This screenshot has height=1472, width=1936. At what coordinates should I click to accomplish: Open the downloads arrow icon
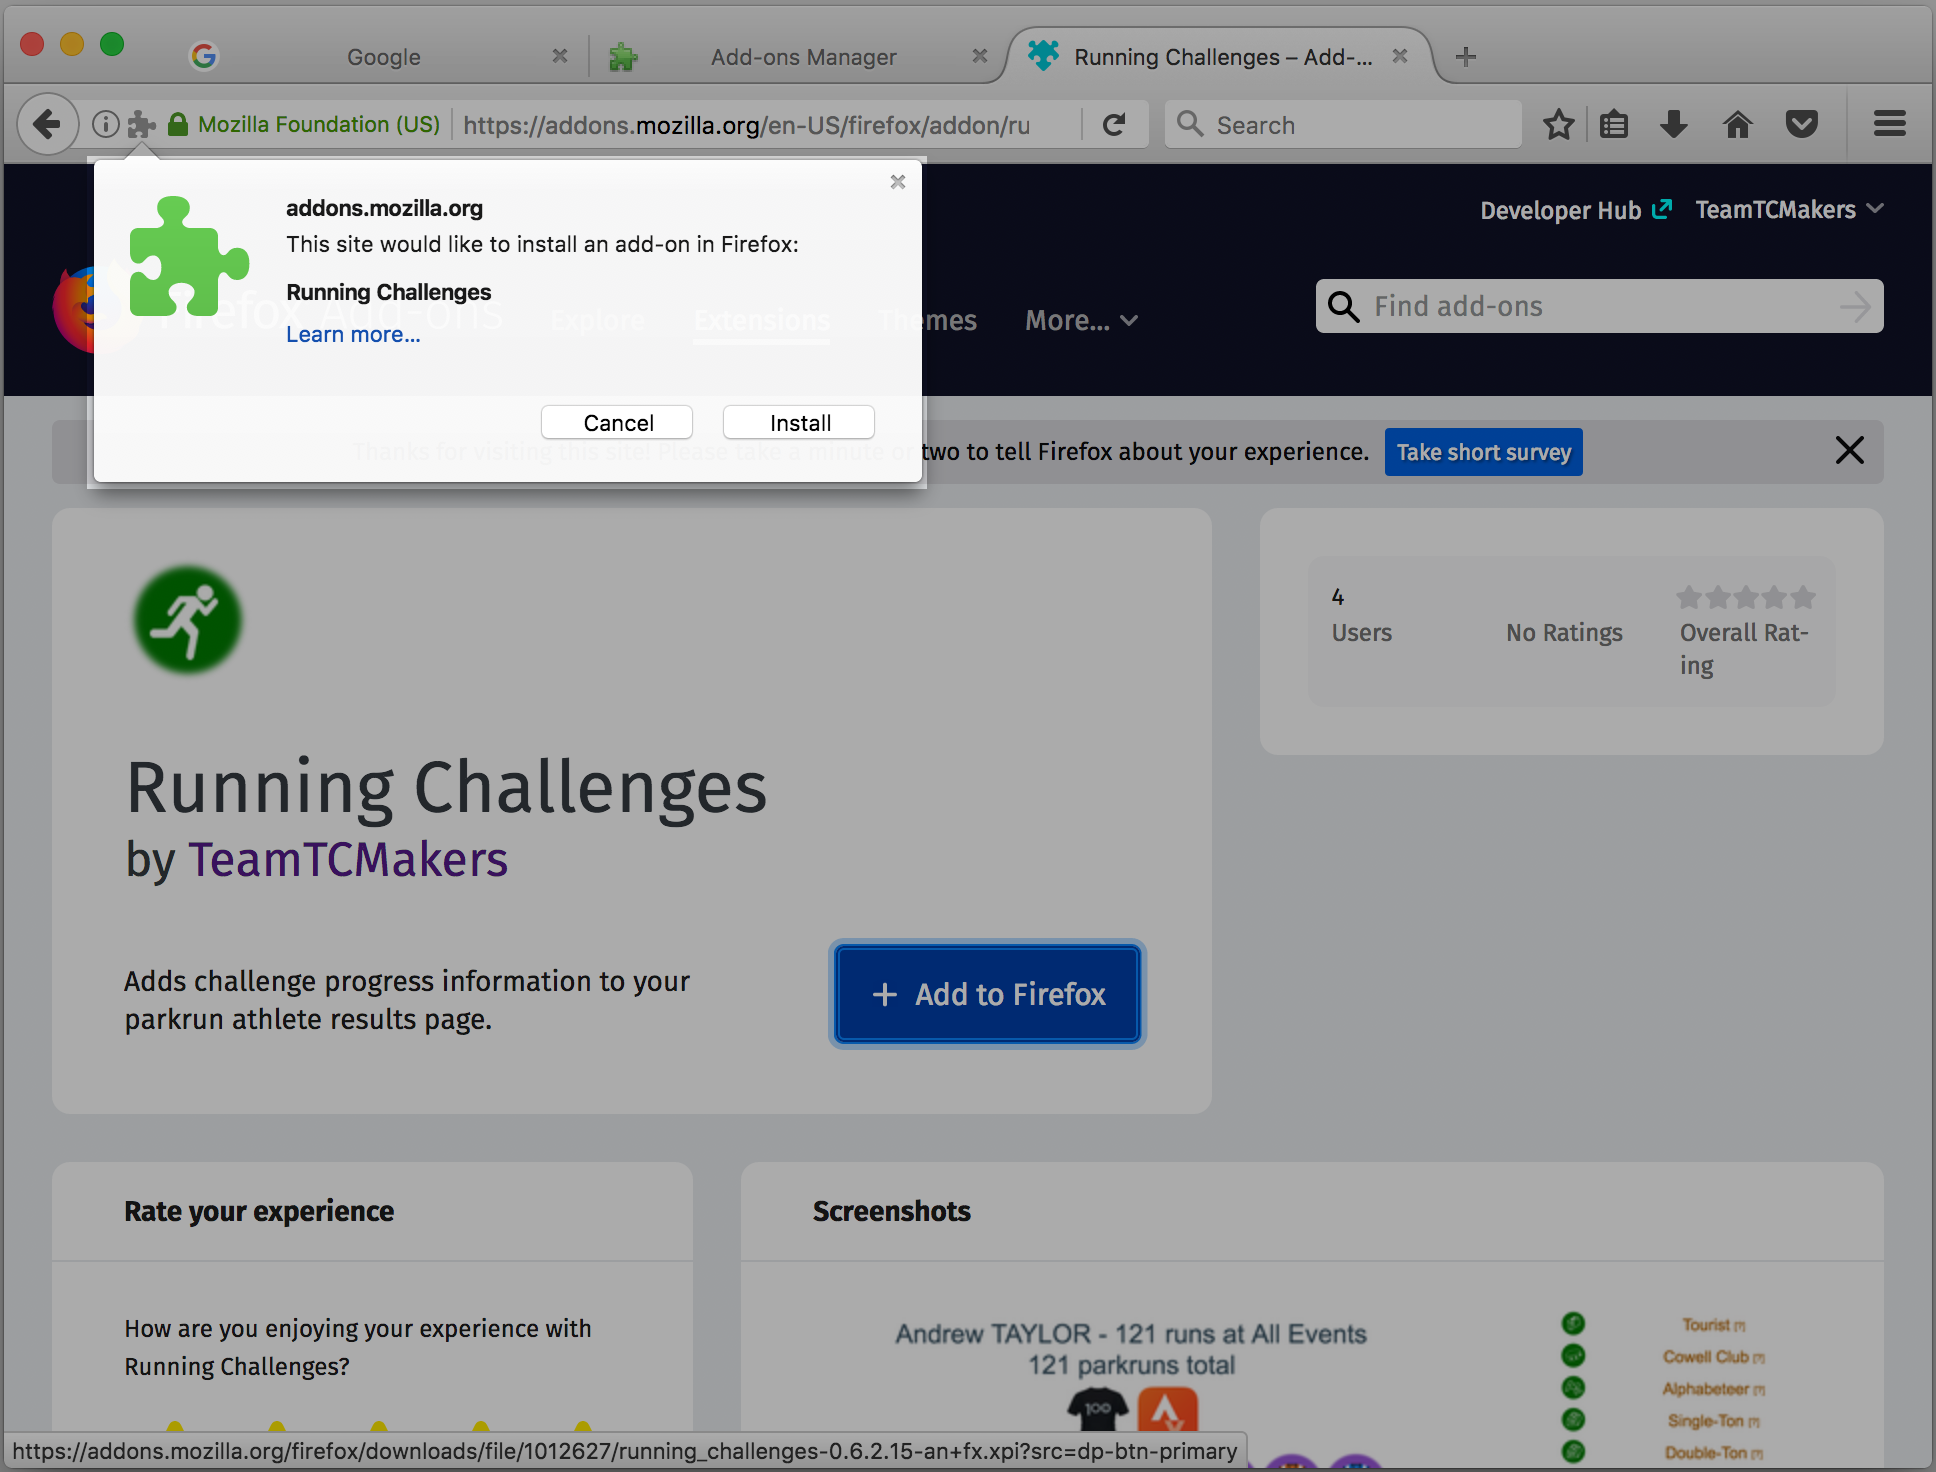click(1674, 125)
